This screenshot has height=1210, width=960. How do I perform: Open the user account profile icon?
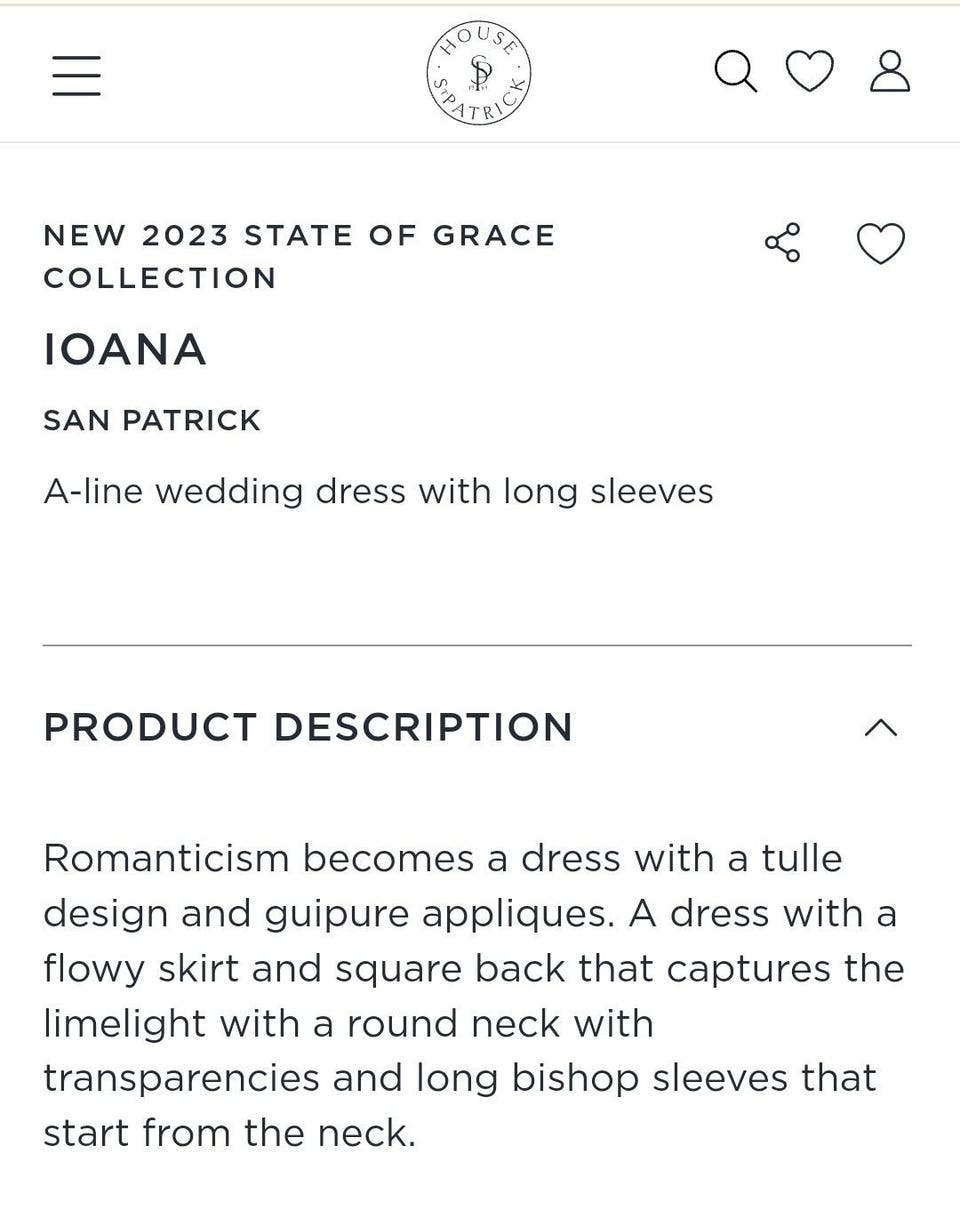(x=889, y=72)
